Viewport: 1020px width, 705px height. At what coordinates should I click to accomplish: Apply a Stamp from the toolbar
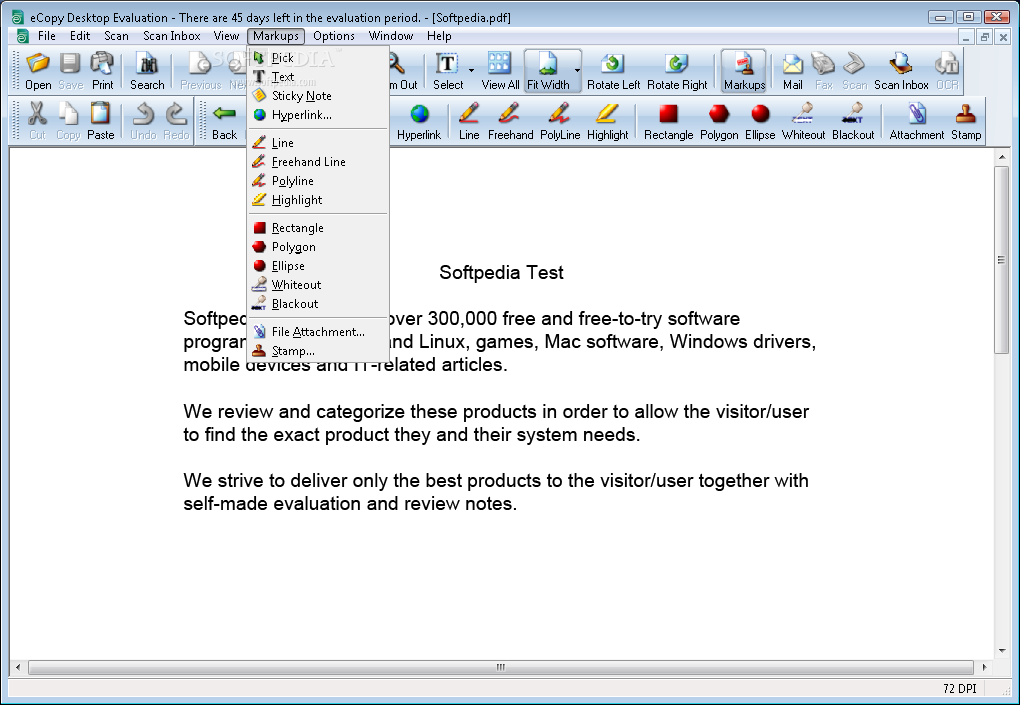(966, 121)
